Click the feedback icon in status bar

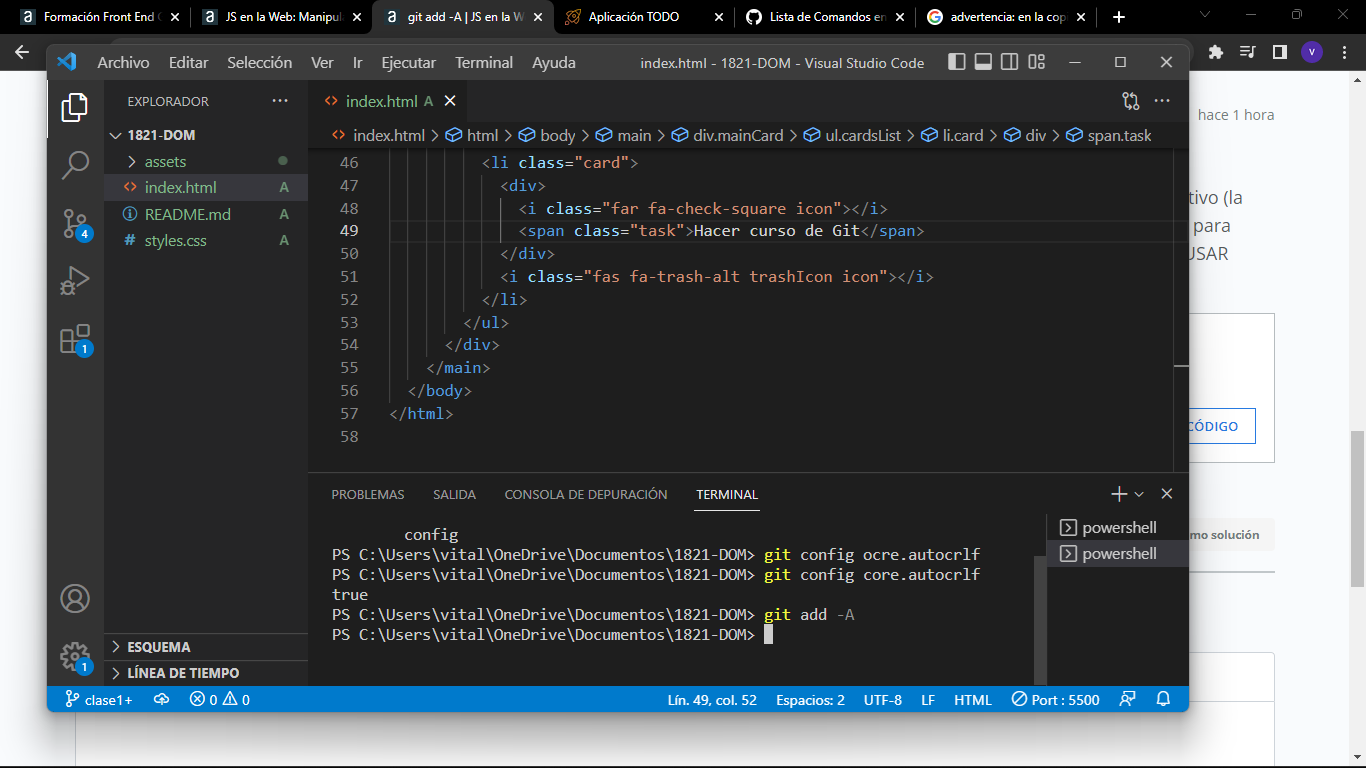(x=1128, y=700)
